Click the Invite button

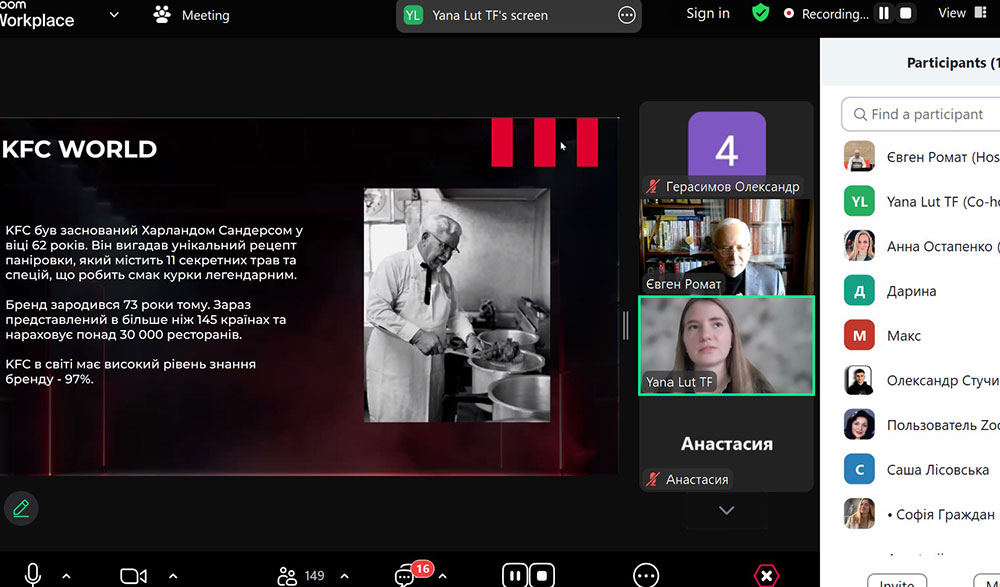[x=897, y=581]
